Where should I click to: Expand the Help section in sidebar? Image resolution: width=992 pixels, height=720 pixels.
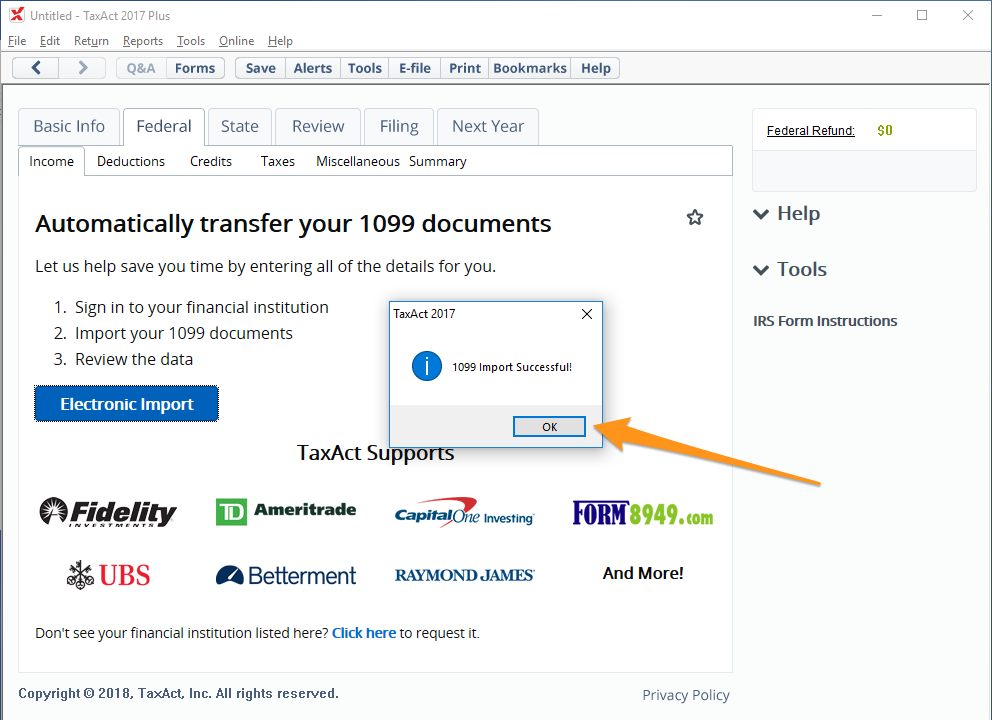point(786,214)
